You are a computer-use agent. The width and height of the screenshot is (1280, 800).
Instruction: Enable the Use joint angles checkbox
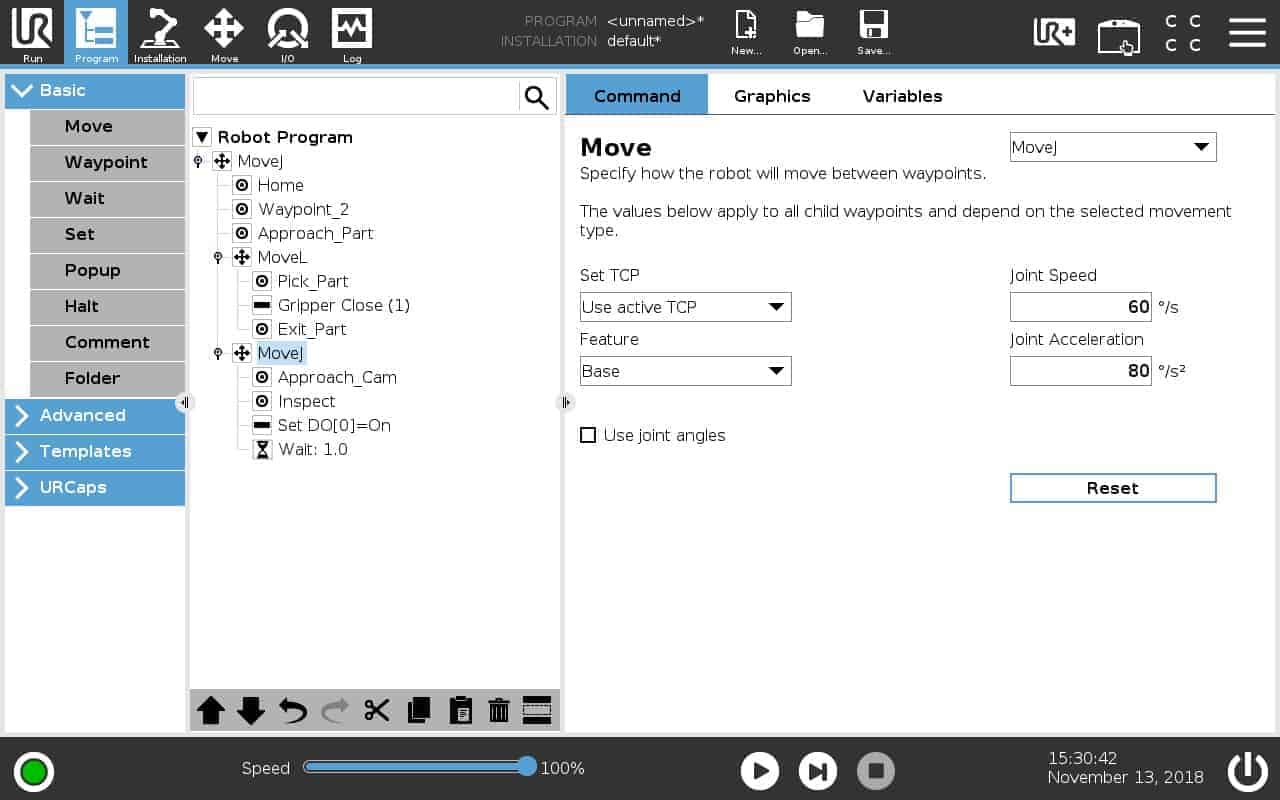(588, 435)
